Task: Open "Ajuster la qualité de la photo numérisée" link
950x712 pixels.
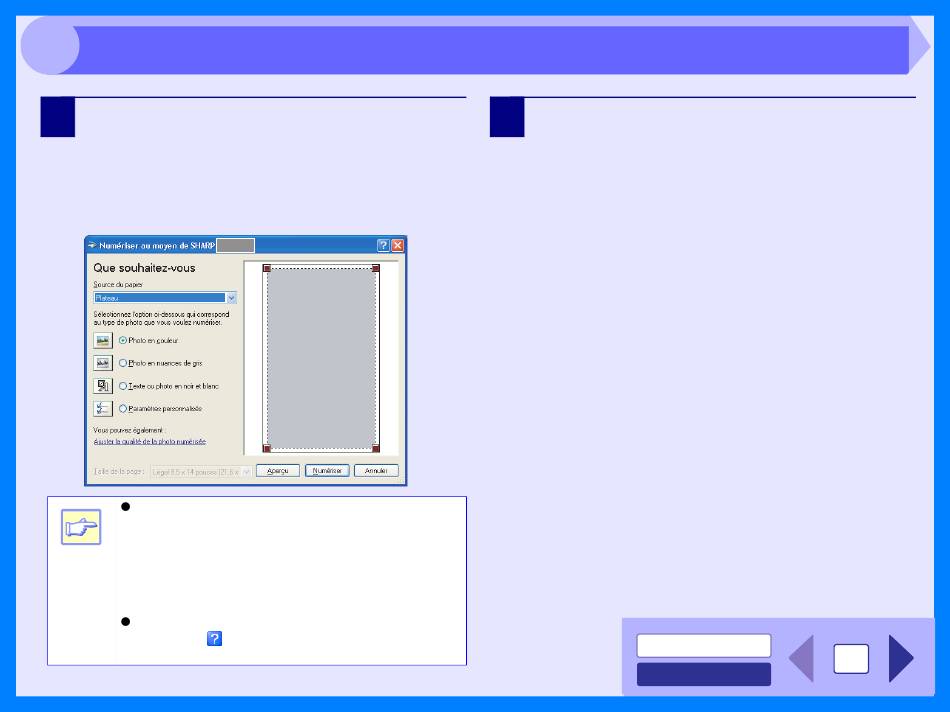Action: (150, 442)
